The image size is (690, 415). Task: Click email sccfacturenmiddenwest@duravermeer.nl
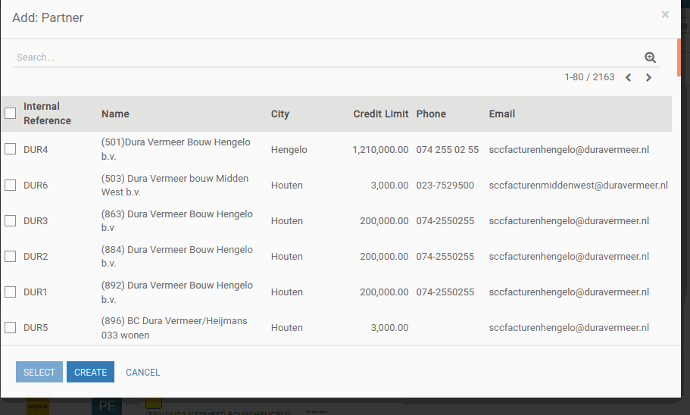pyautogui.click(x=578, y=185)
